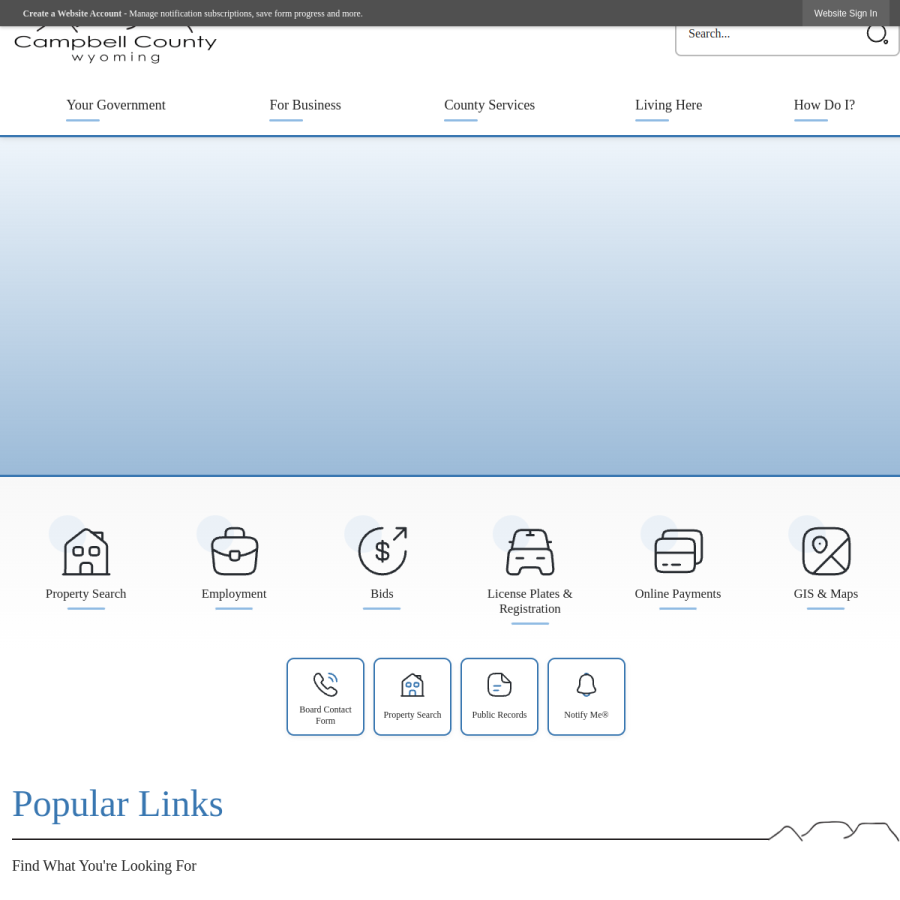Open the Employment briefcase icon
This screenshot has height=900, width=900.
(234, 552)
